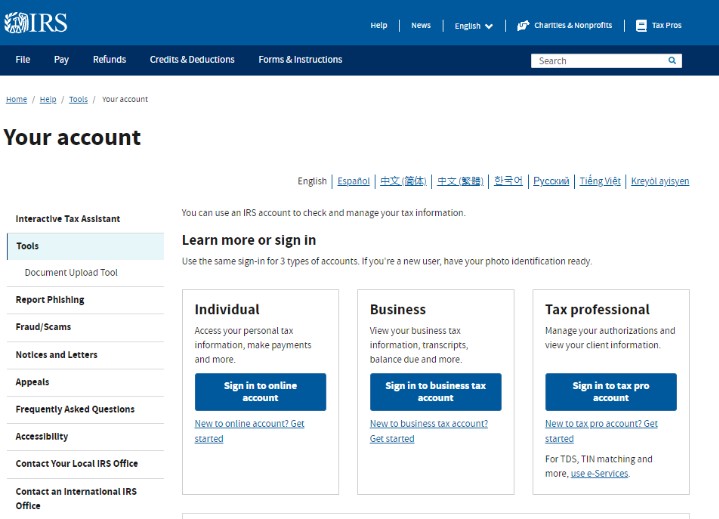Open Interactive Tax Assistant in sidebar
The width and height of the screenshot is (719, 519).
[x=67, y=219]
